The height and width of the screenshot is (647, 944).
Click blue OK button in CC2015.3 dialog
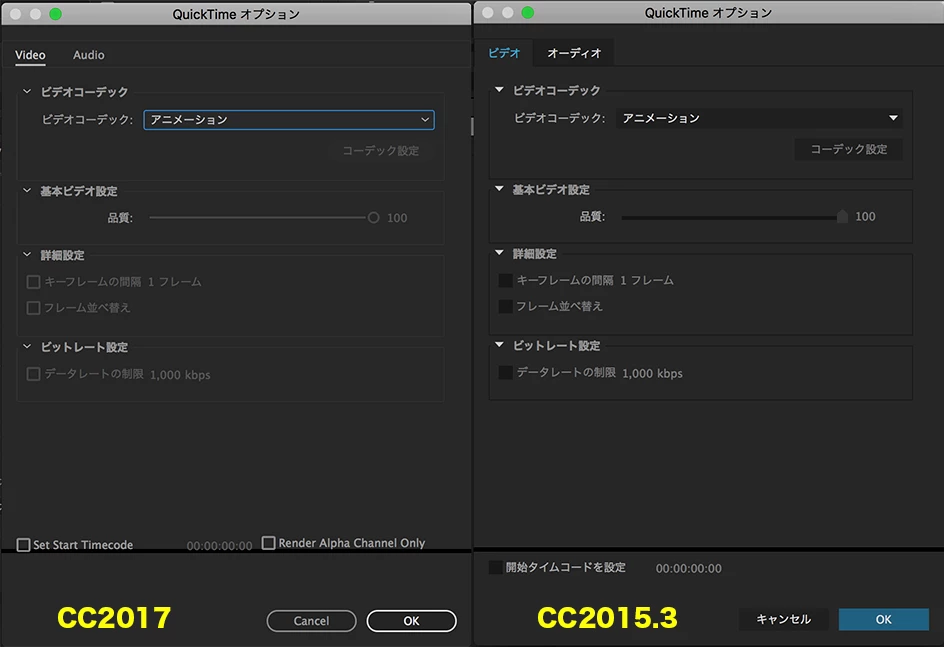tap(883, 619)
